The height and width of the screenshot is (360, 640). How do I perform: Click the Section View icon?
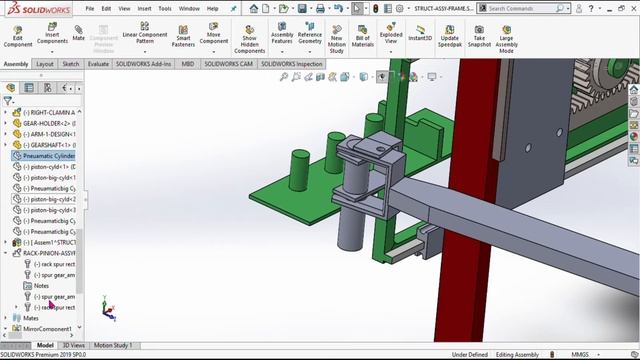320,76
